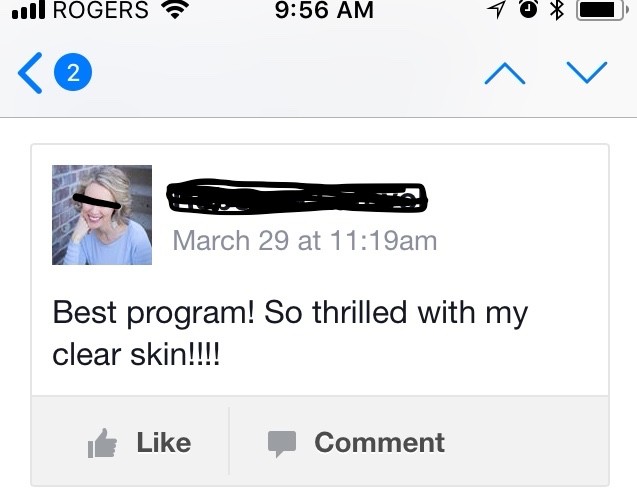Screen dimensions: 637x502
Task: Tap the blue back chevron arrow
Action: tap(30, 73)
